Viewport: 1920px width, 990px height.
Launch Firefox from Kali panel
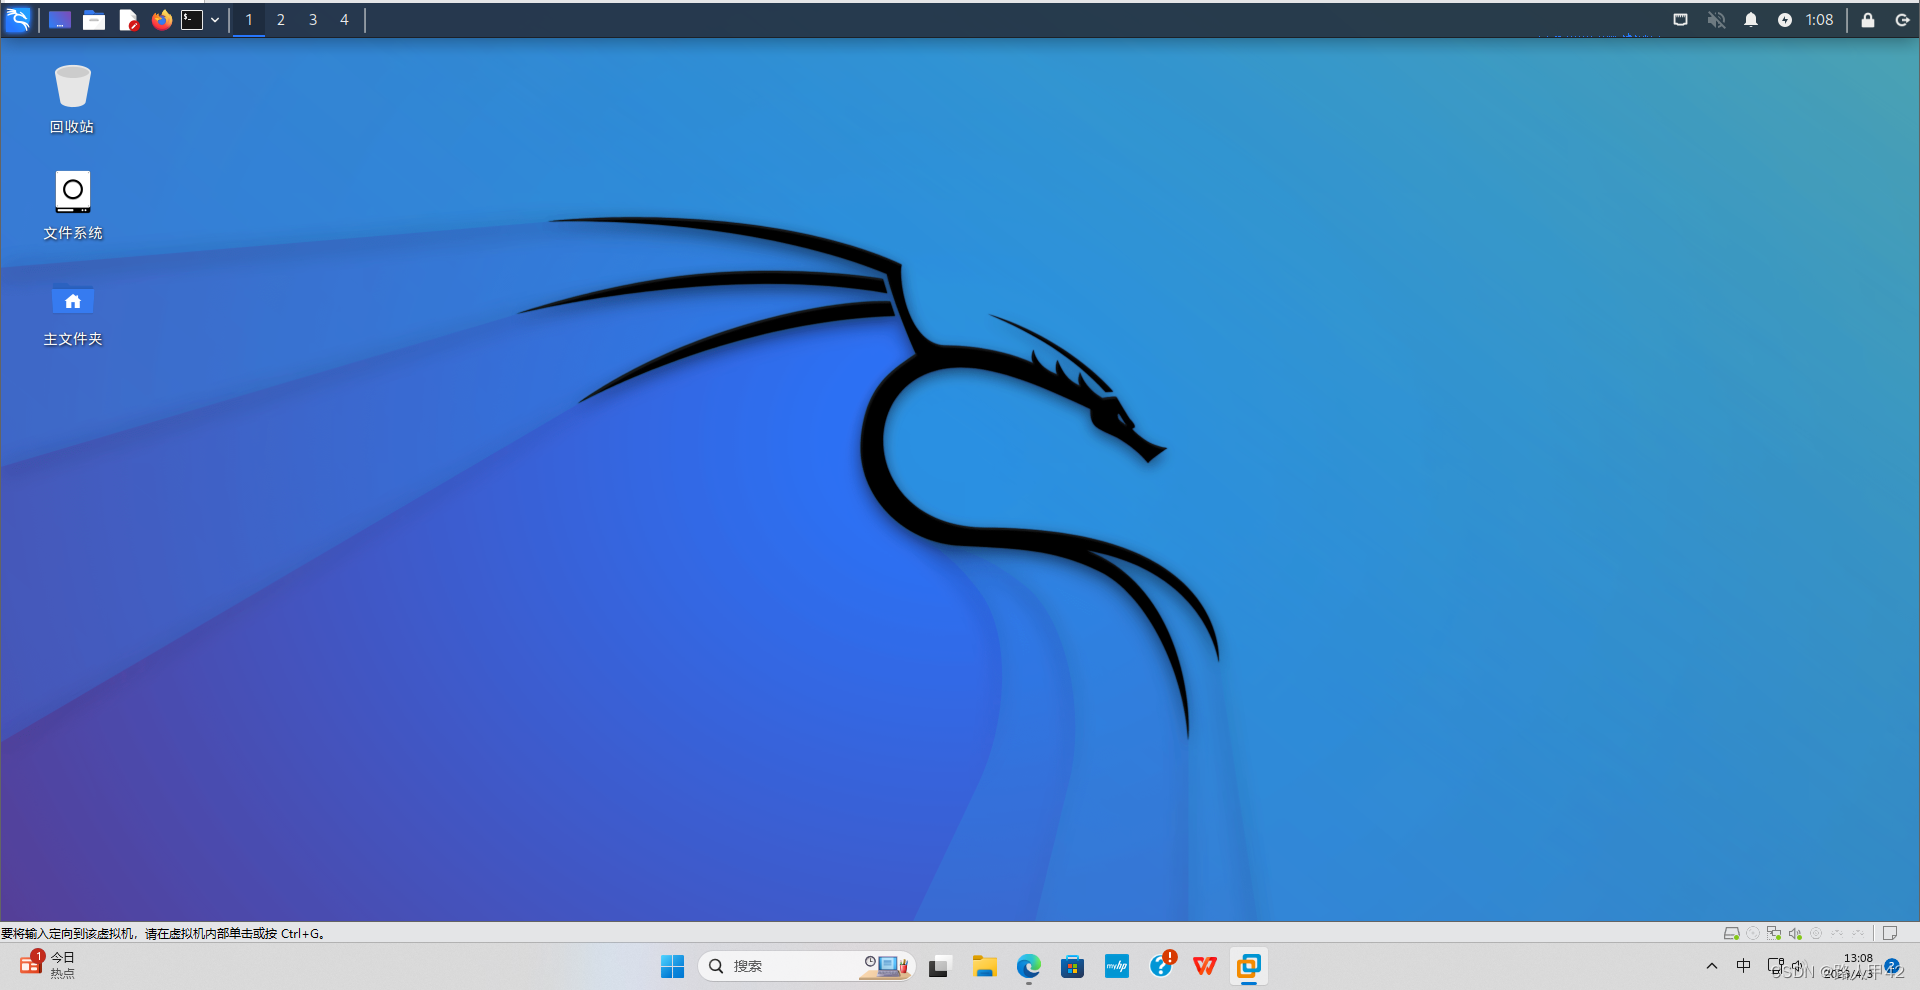coord(162,20)
